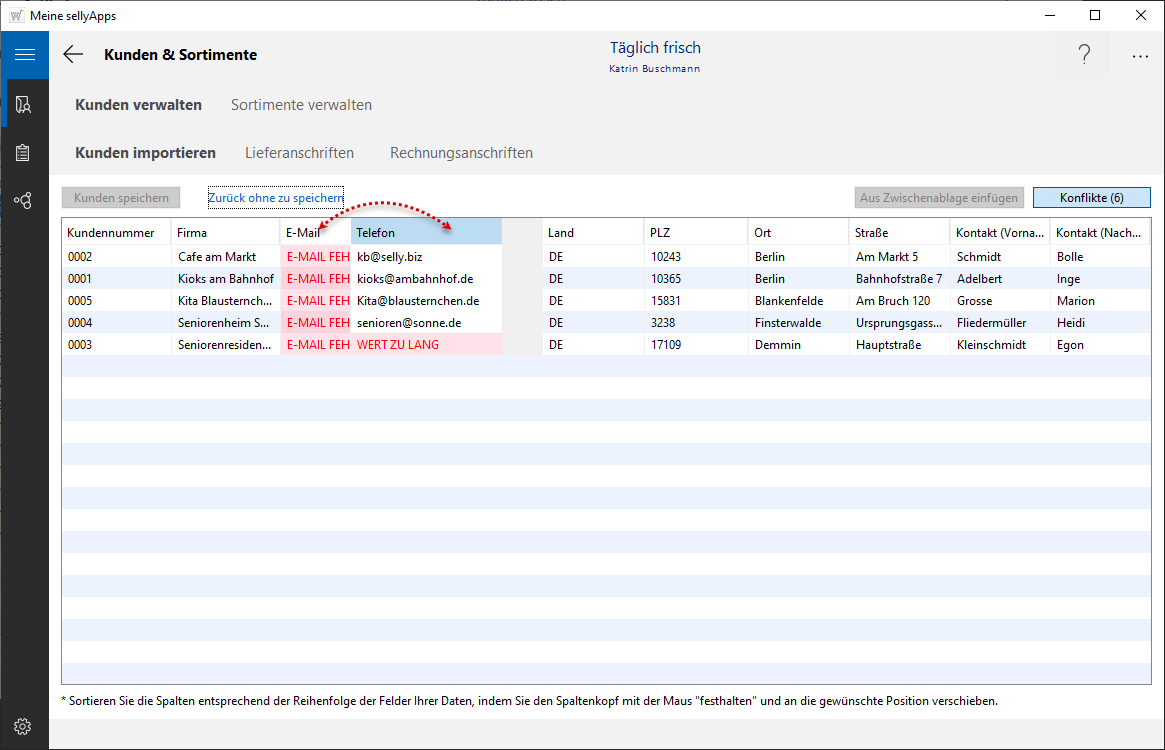Open the share connections sidebar icon
This screenshot has width=1165, height=750.
point(24,201)
